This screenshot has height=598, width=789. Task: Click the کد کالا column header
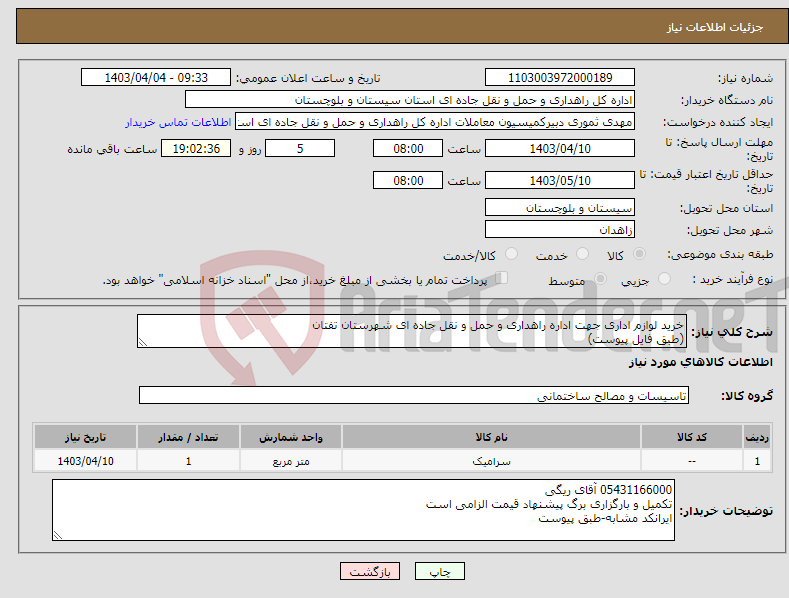tap(692, 437)
